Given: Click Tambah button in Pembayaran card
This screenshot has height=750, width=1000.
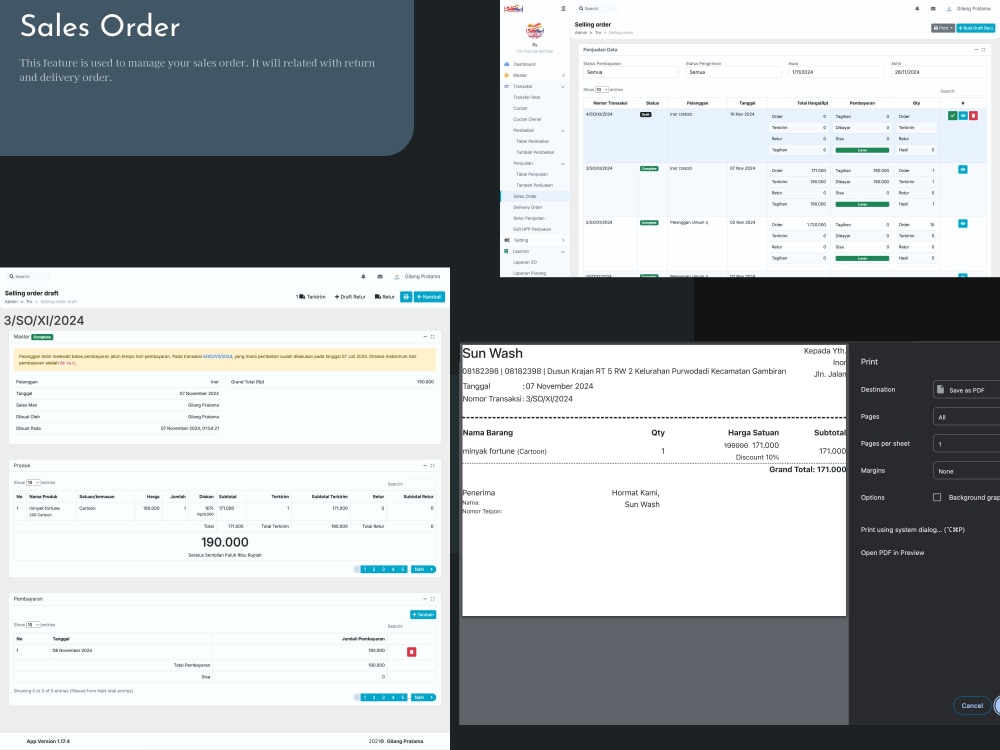Looking at the screenshot, I should pyautogui.click(x=423, y=615).
